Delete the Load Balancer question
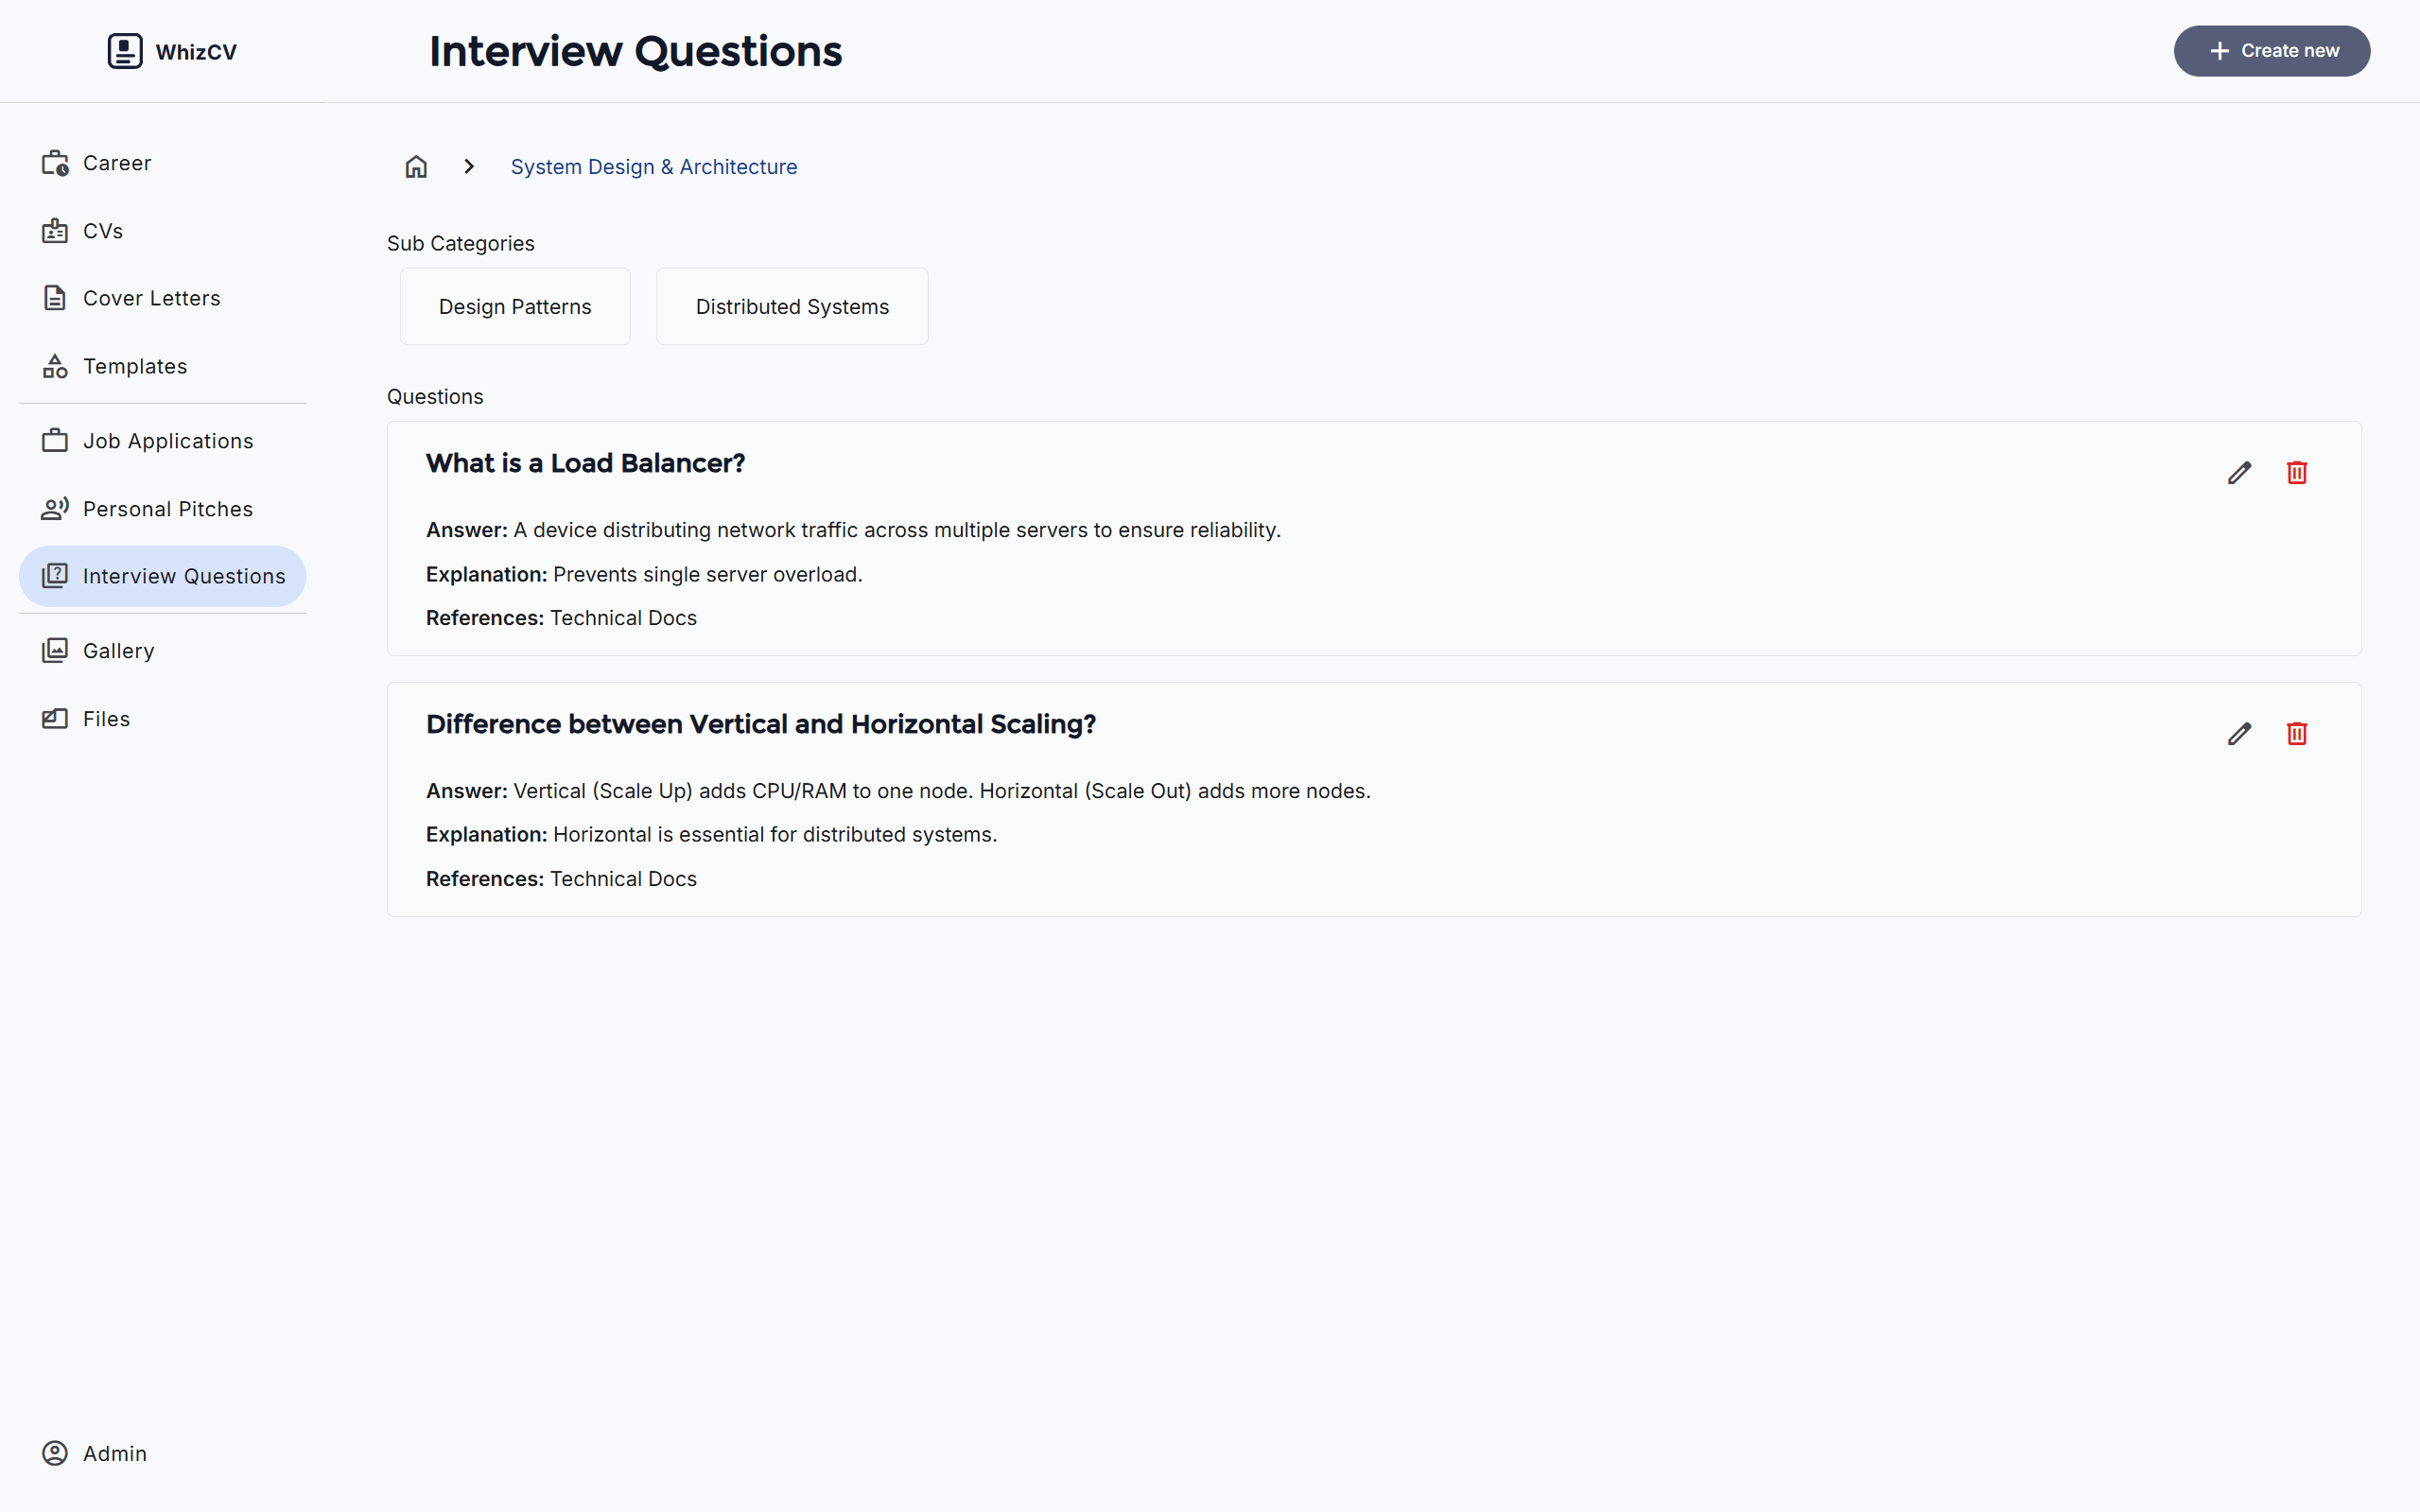This screenshot has height=1512, width=2420. pos(2297,472)
